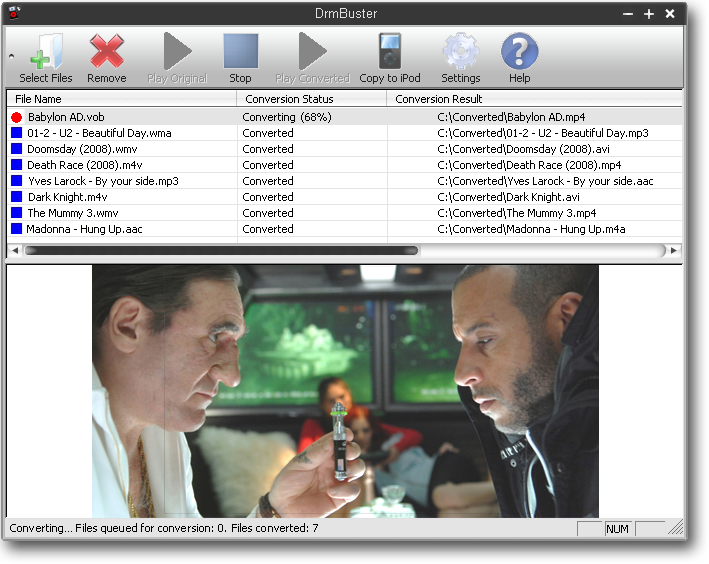Click result path C:\Converted\Dark Knight.avi
Viewport: 709px width, 564px height.
click(509, 197)
